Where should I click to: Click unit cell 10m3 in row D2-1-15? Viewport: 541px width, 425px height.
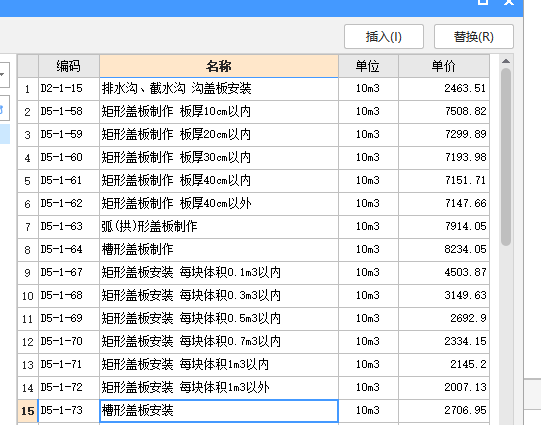368,89
